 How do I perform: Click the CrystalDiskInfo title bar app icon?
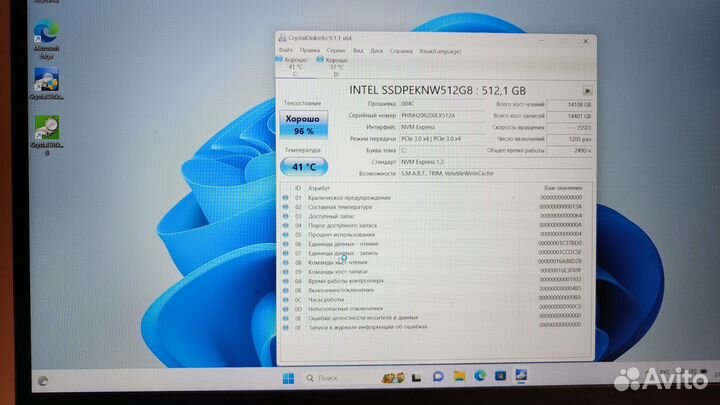point(282,38)
